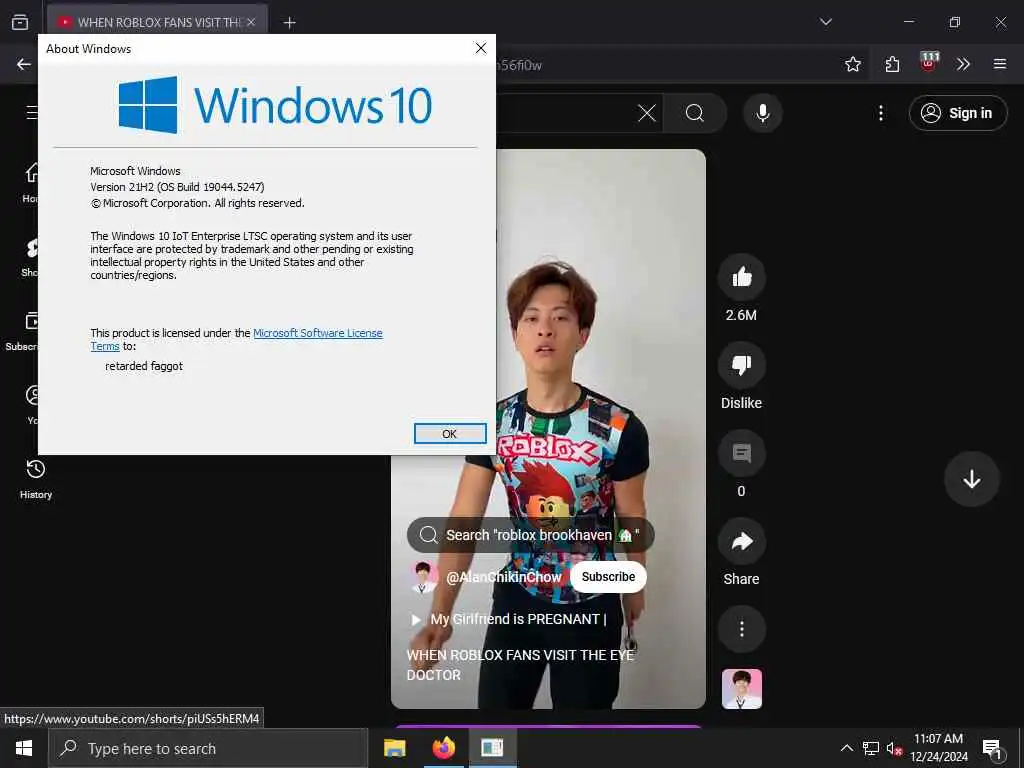Viewport: 1024px width, 768px height.
Task: List all tabs dropdown arrow
Action: tap(825, 22)
